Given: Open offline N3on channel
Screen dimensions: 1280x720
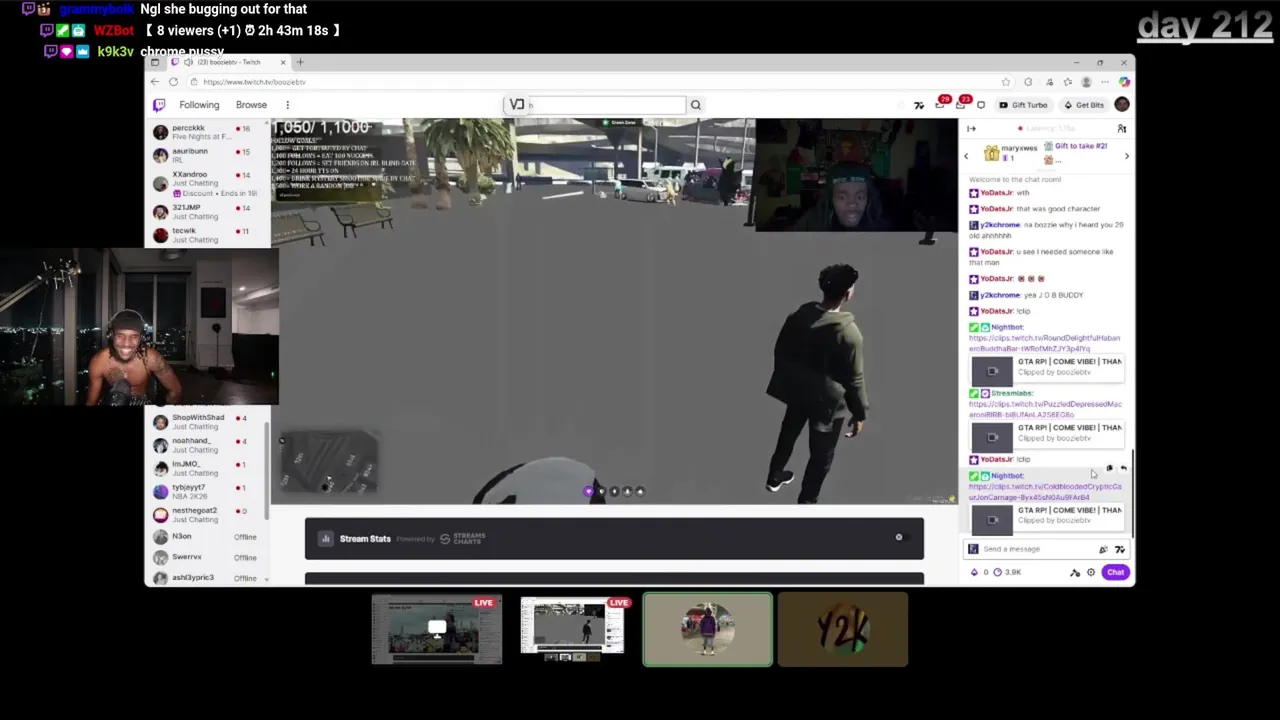Looking at the screenshot, I should 207,537.
